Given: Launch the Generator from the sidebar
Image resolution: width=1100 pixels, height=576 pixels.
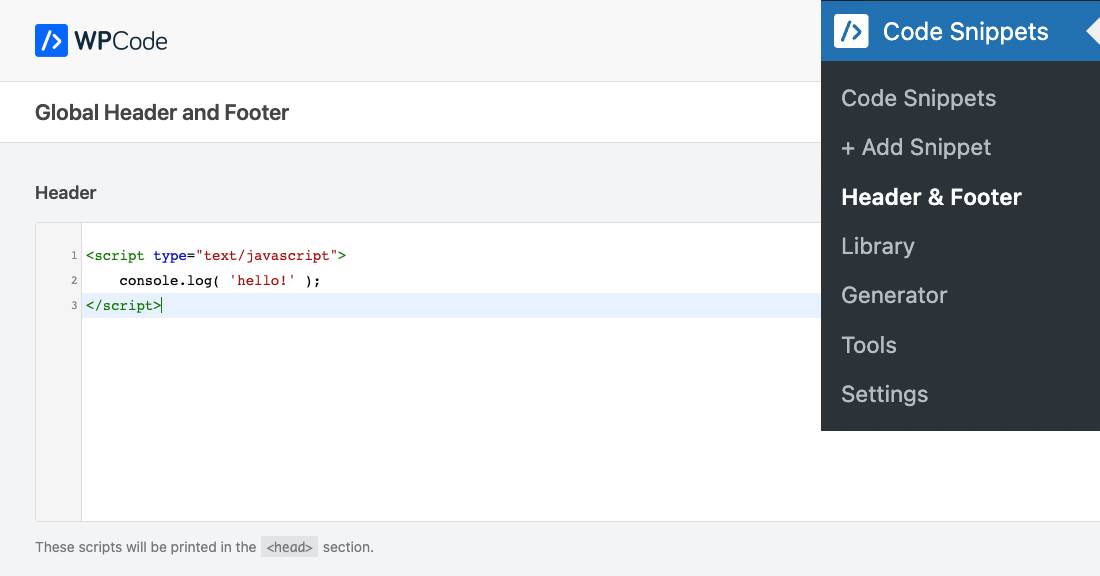Looking at the screenshot, I should [x=893, y=295].
